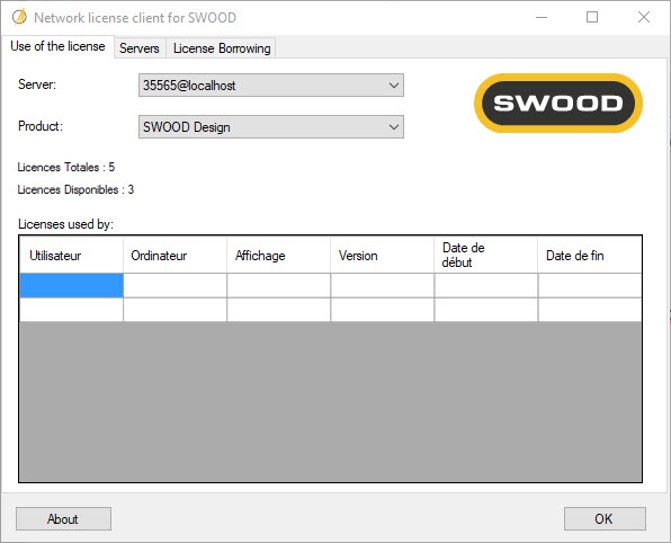Click the app icon in title bar

pyautogui.click(x=18, y=17)
